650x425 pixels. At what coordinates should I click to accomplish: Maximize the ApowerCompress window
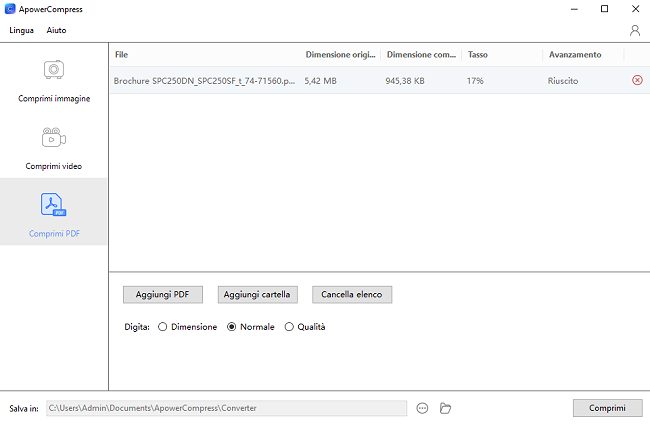604,9
